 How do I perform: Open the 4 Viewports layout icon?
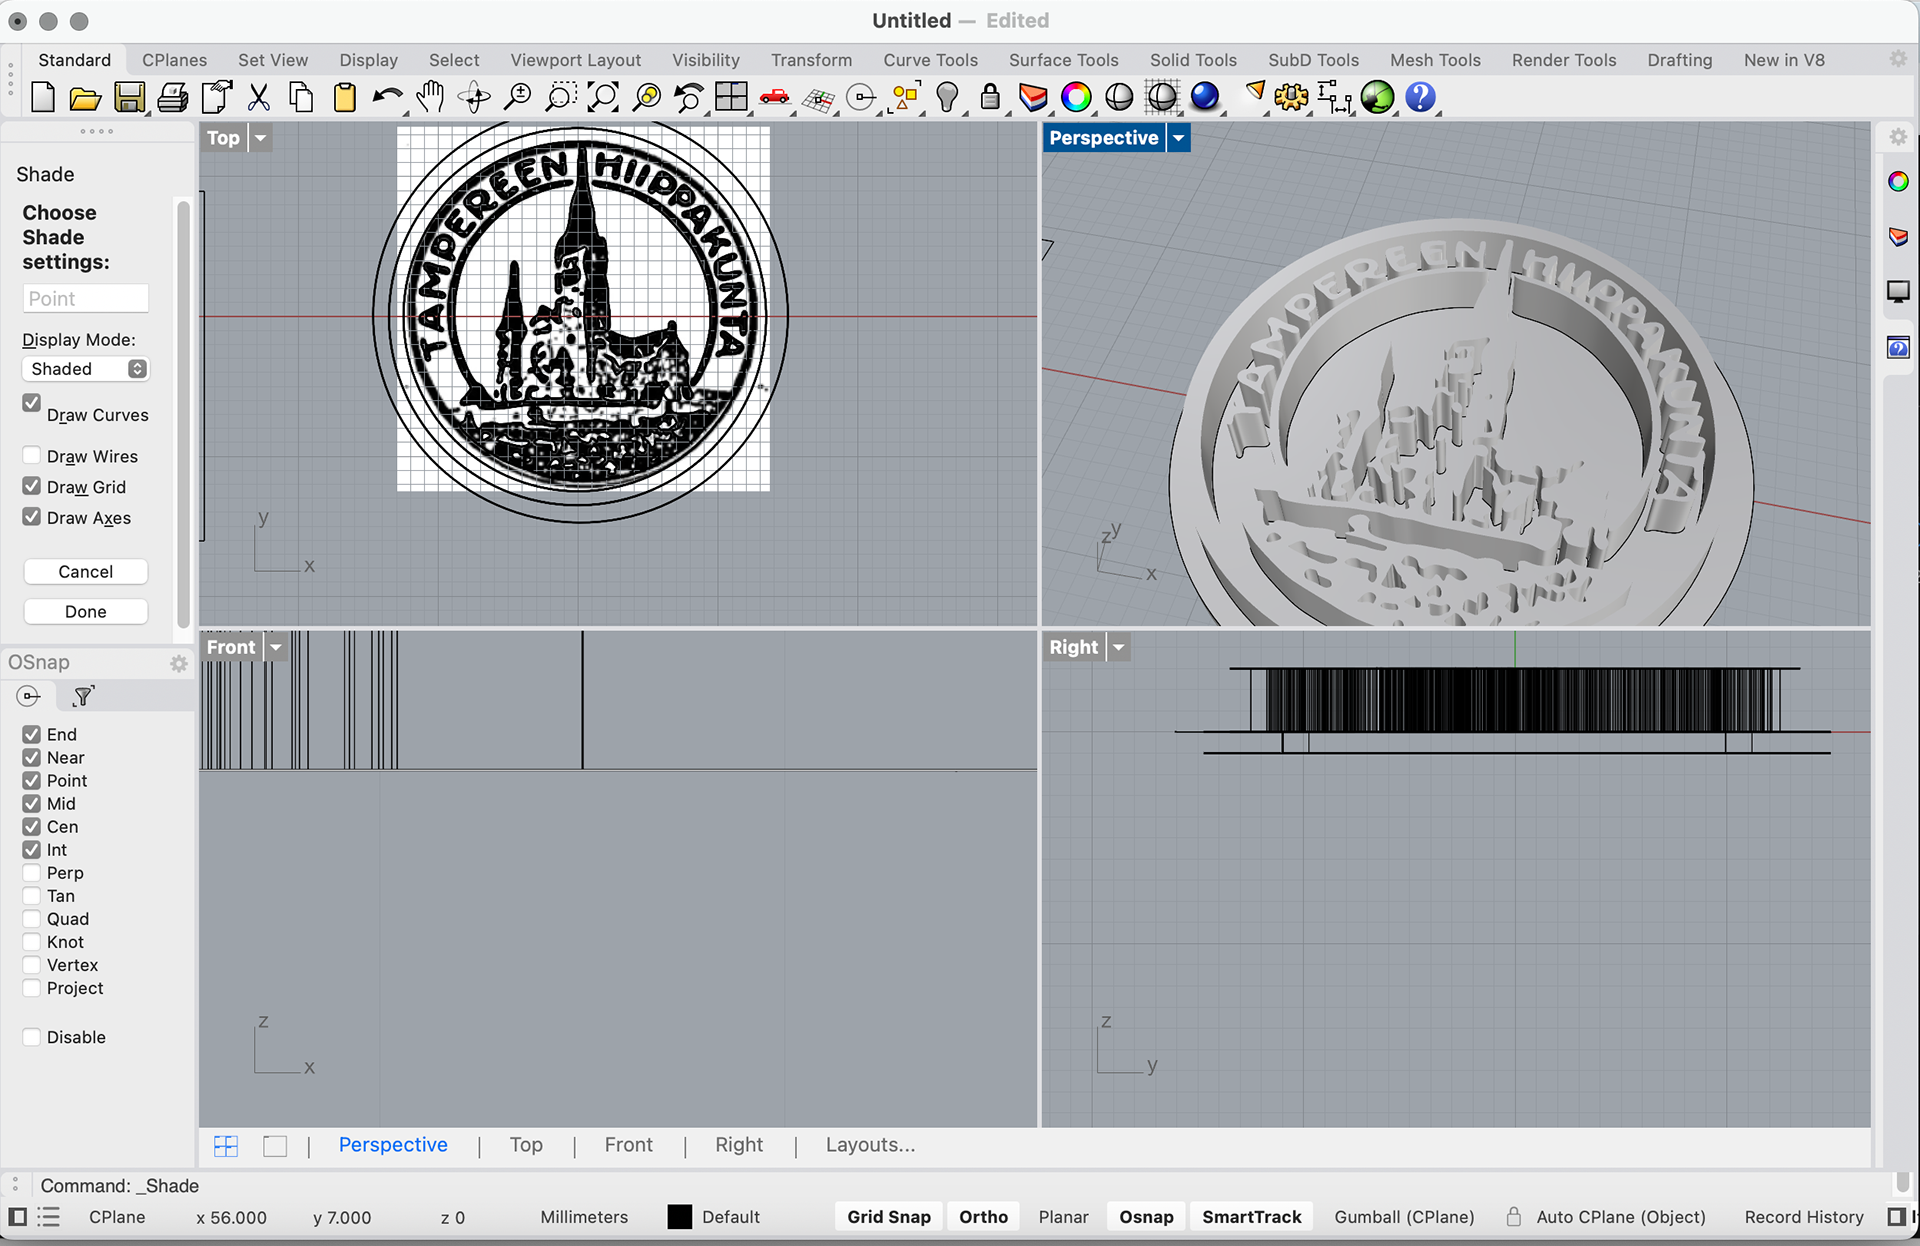(x=731, y=97)
